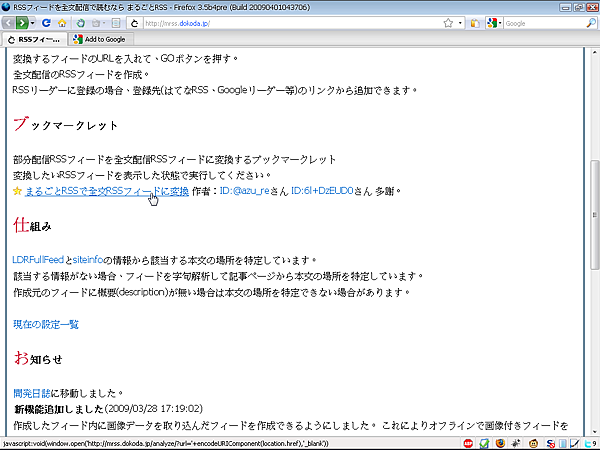Click the green globe toolbar icon
The image size is (600, 450).
point(80,23)
